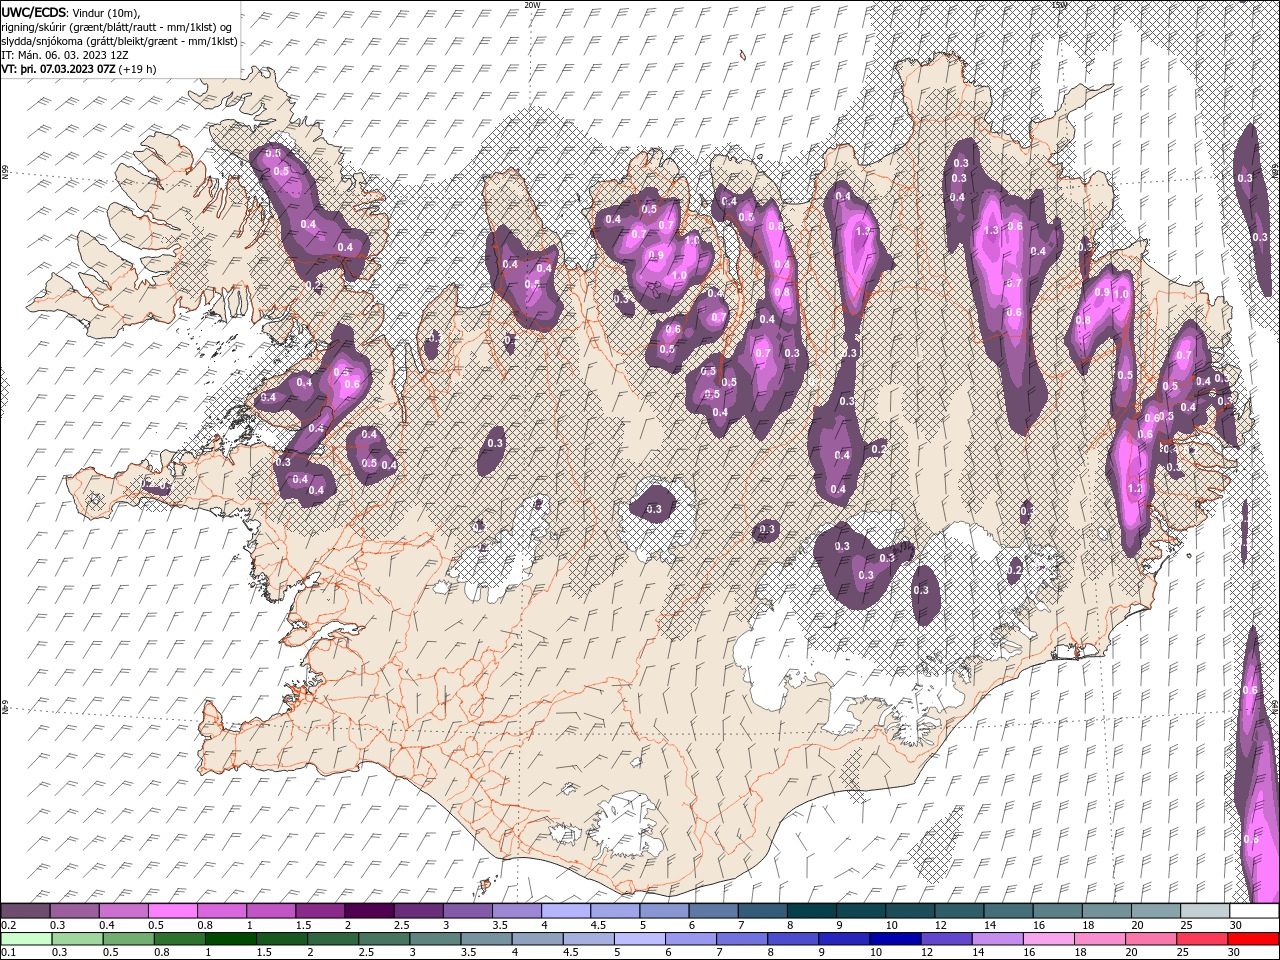Pick the lower legend bright red 30 swatch
1280x960 pixels.
coord(1252,939)
